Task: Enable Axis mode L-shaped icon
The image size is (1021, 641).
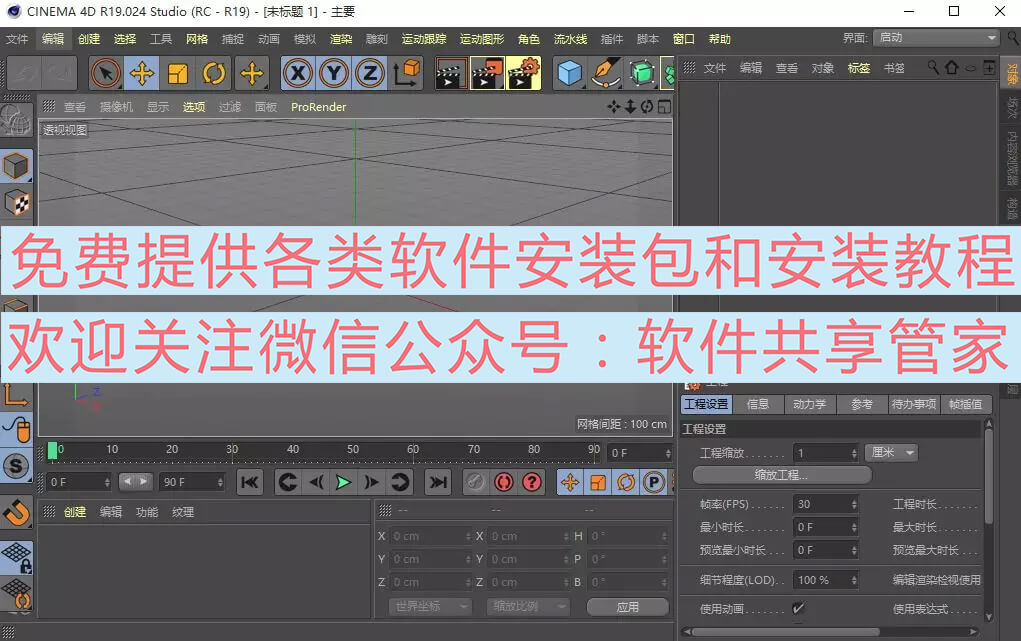Action: pos(16,395)
